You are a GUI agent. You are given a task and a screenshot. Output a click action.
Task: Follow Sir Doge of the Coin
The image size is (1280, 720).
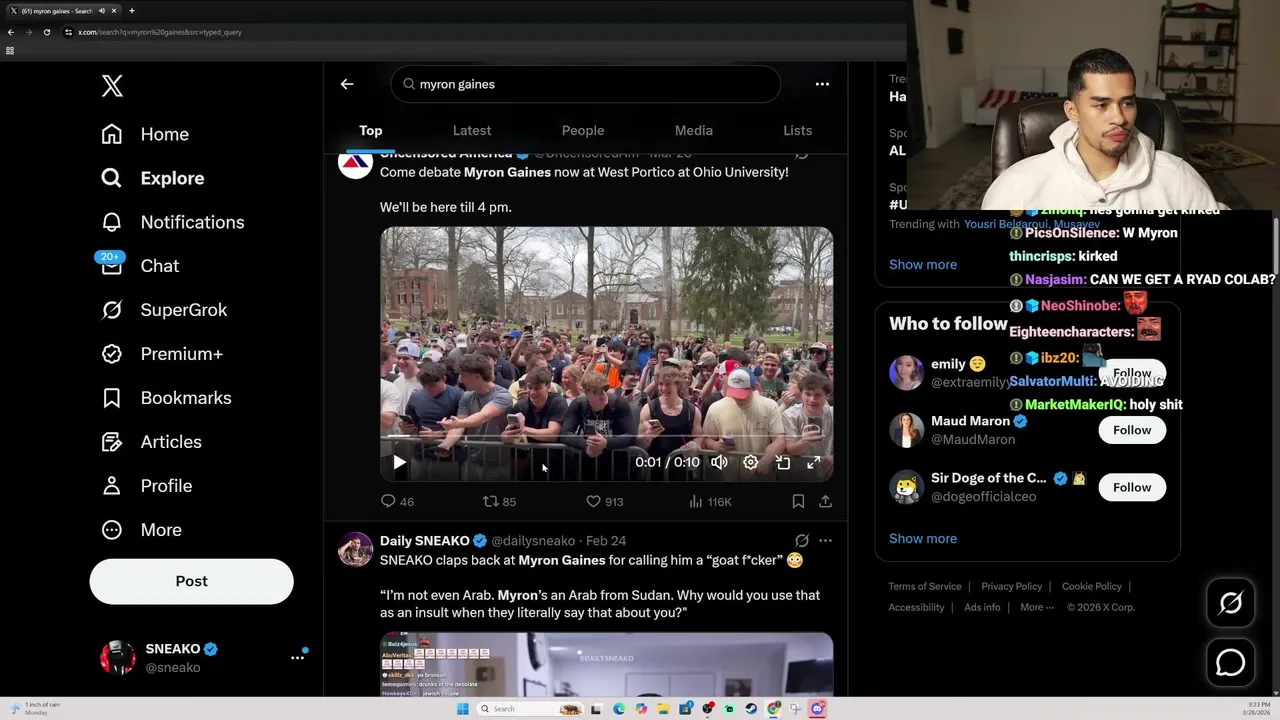pos(1132,487)
